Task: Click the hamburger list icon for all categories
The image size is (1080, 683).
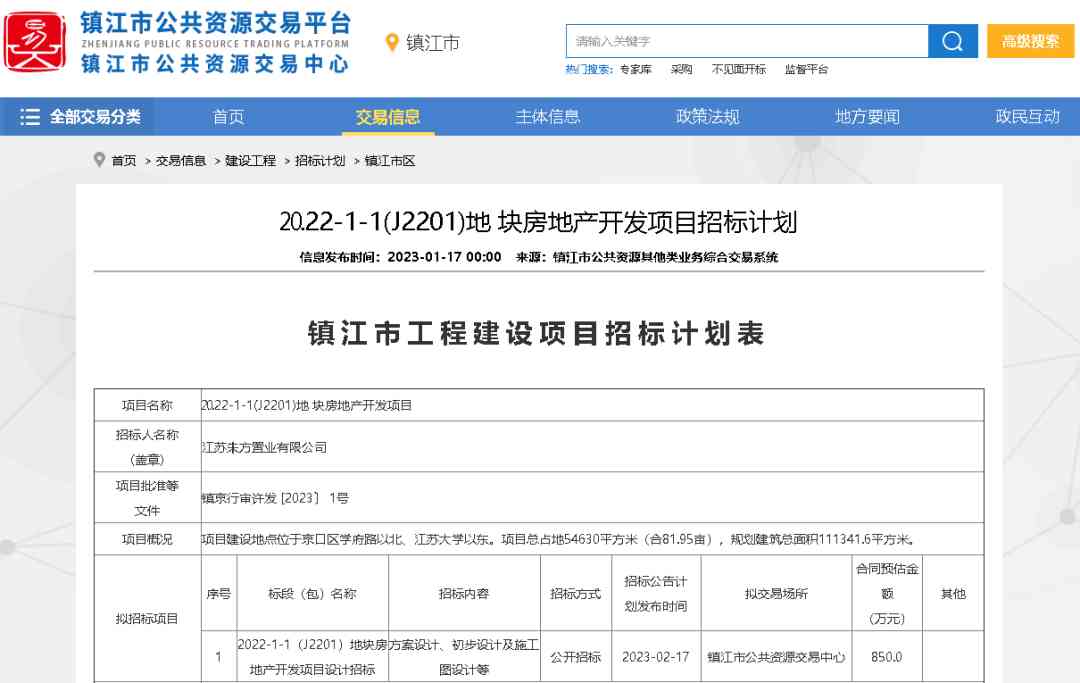Action: 30,117
